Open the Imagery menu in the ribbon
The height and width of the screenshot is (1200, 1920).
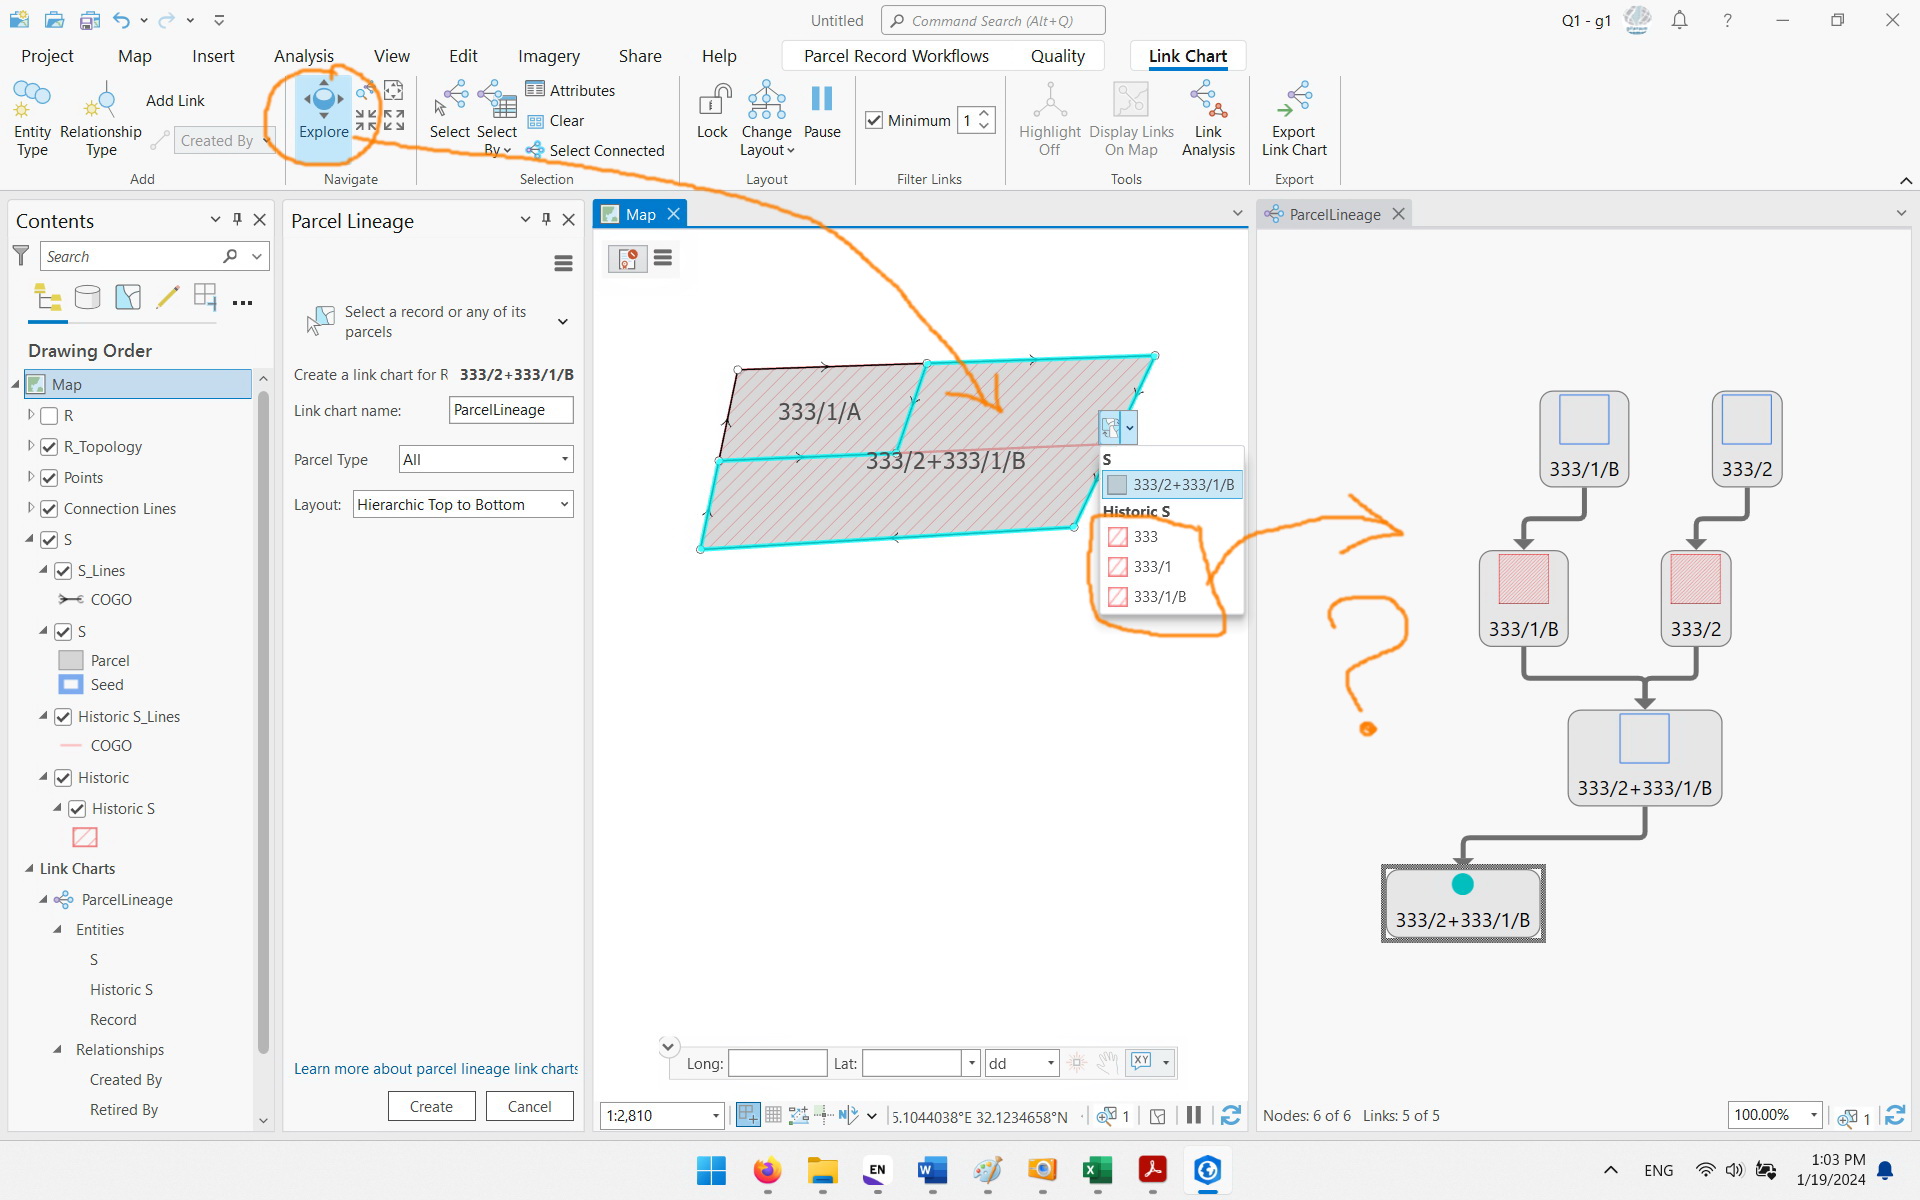click(x=548, y=56)
